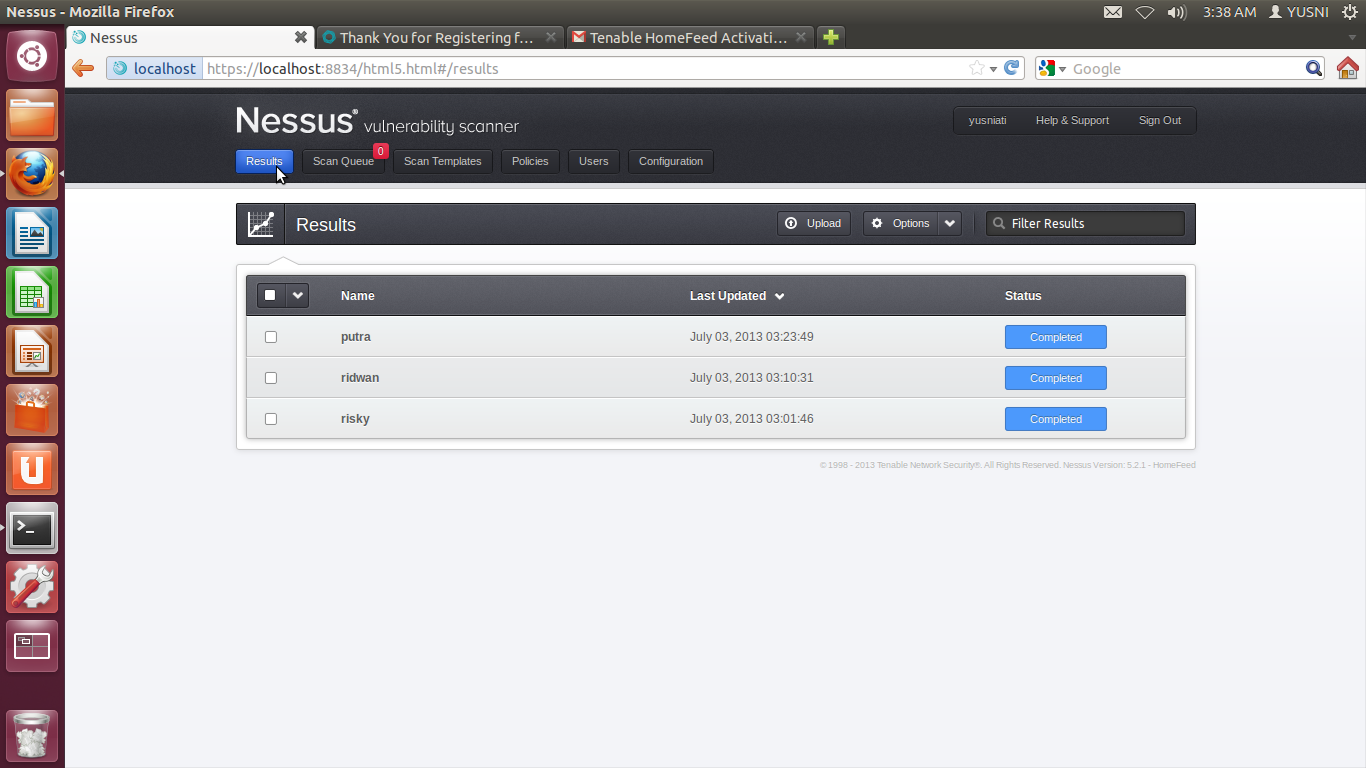Click the search magnifier in Google box

(x=1314, y=68)
